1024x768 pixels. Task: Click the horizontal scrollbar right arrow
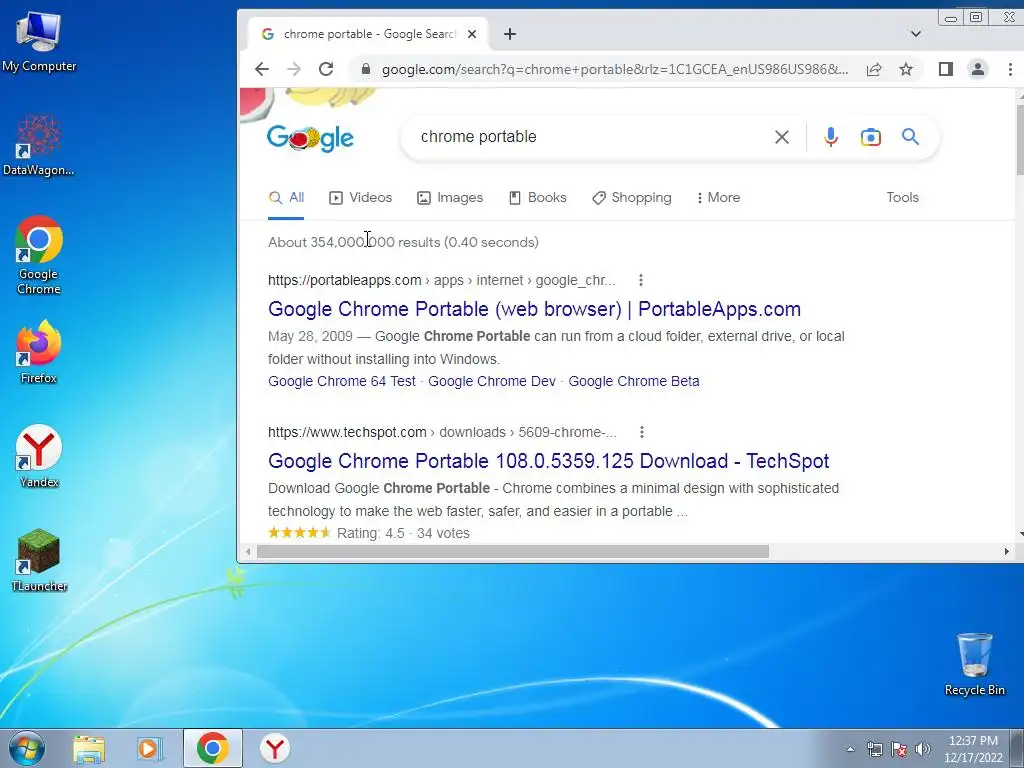coord(1006,551)
